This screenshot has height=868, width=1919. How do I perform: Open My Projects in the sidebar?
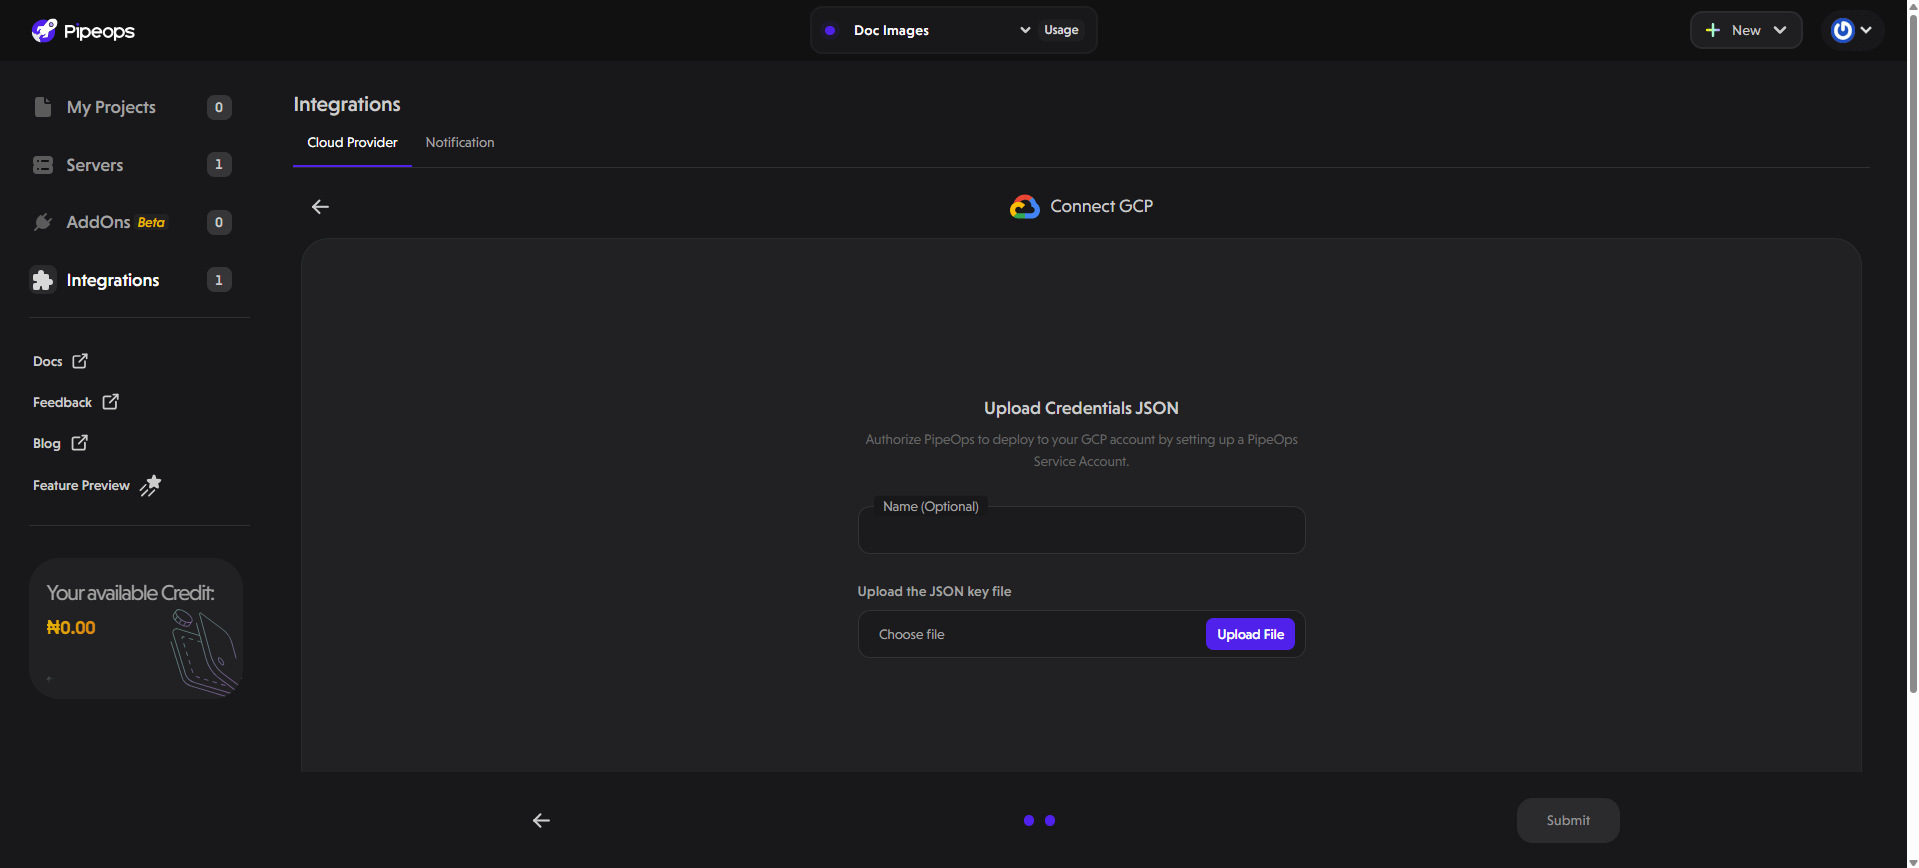(111, 107)
